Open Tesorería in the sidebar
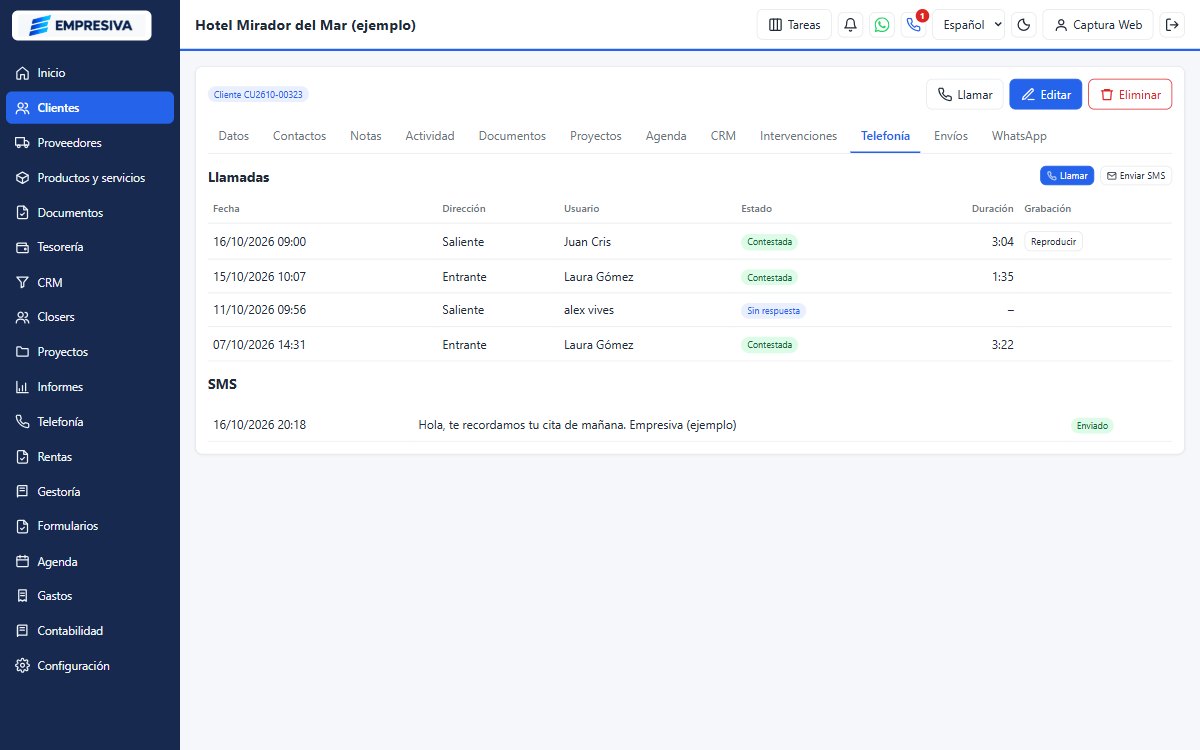Screen dimensions: 1200x750 point(90,247)
